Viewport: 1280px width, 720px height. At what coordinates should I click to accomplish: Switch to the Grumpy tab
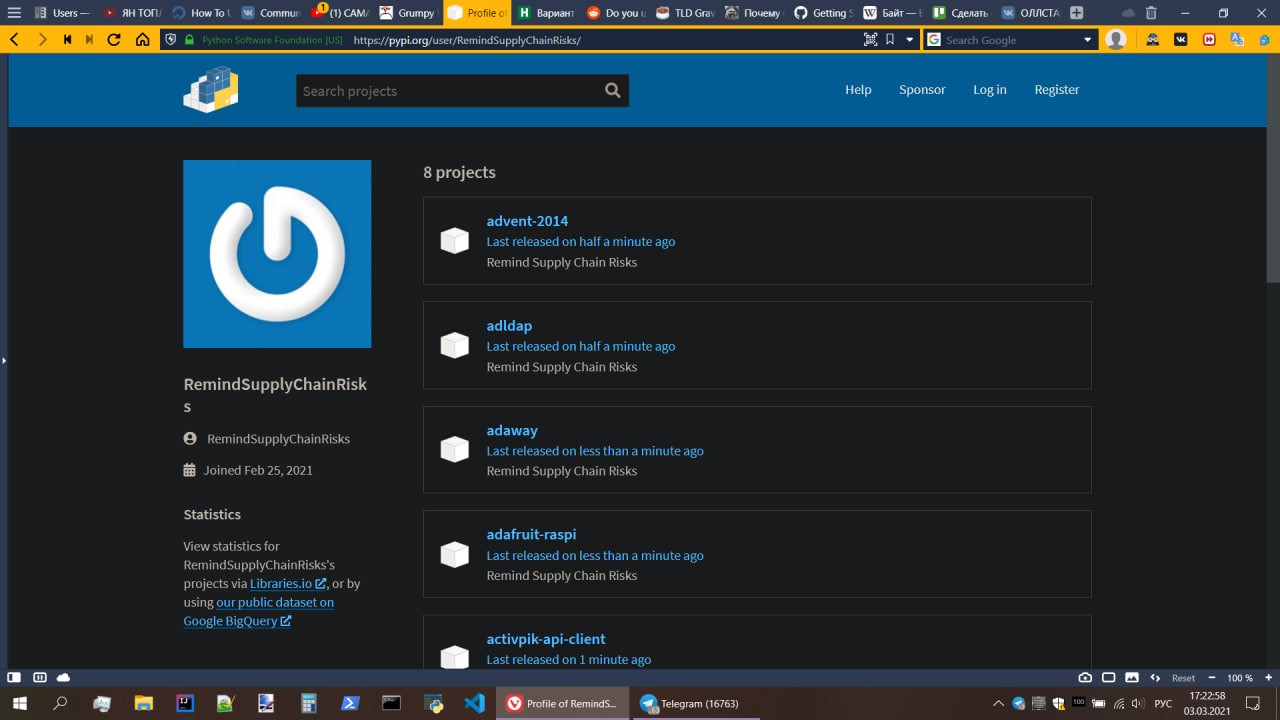pyautogui.click(x=408, y=13)
